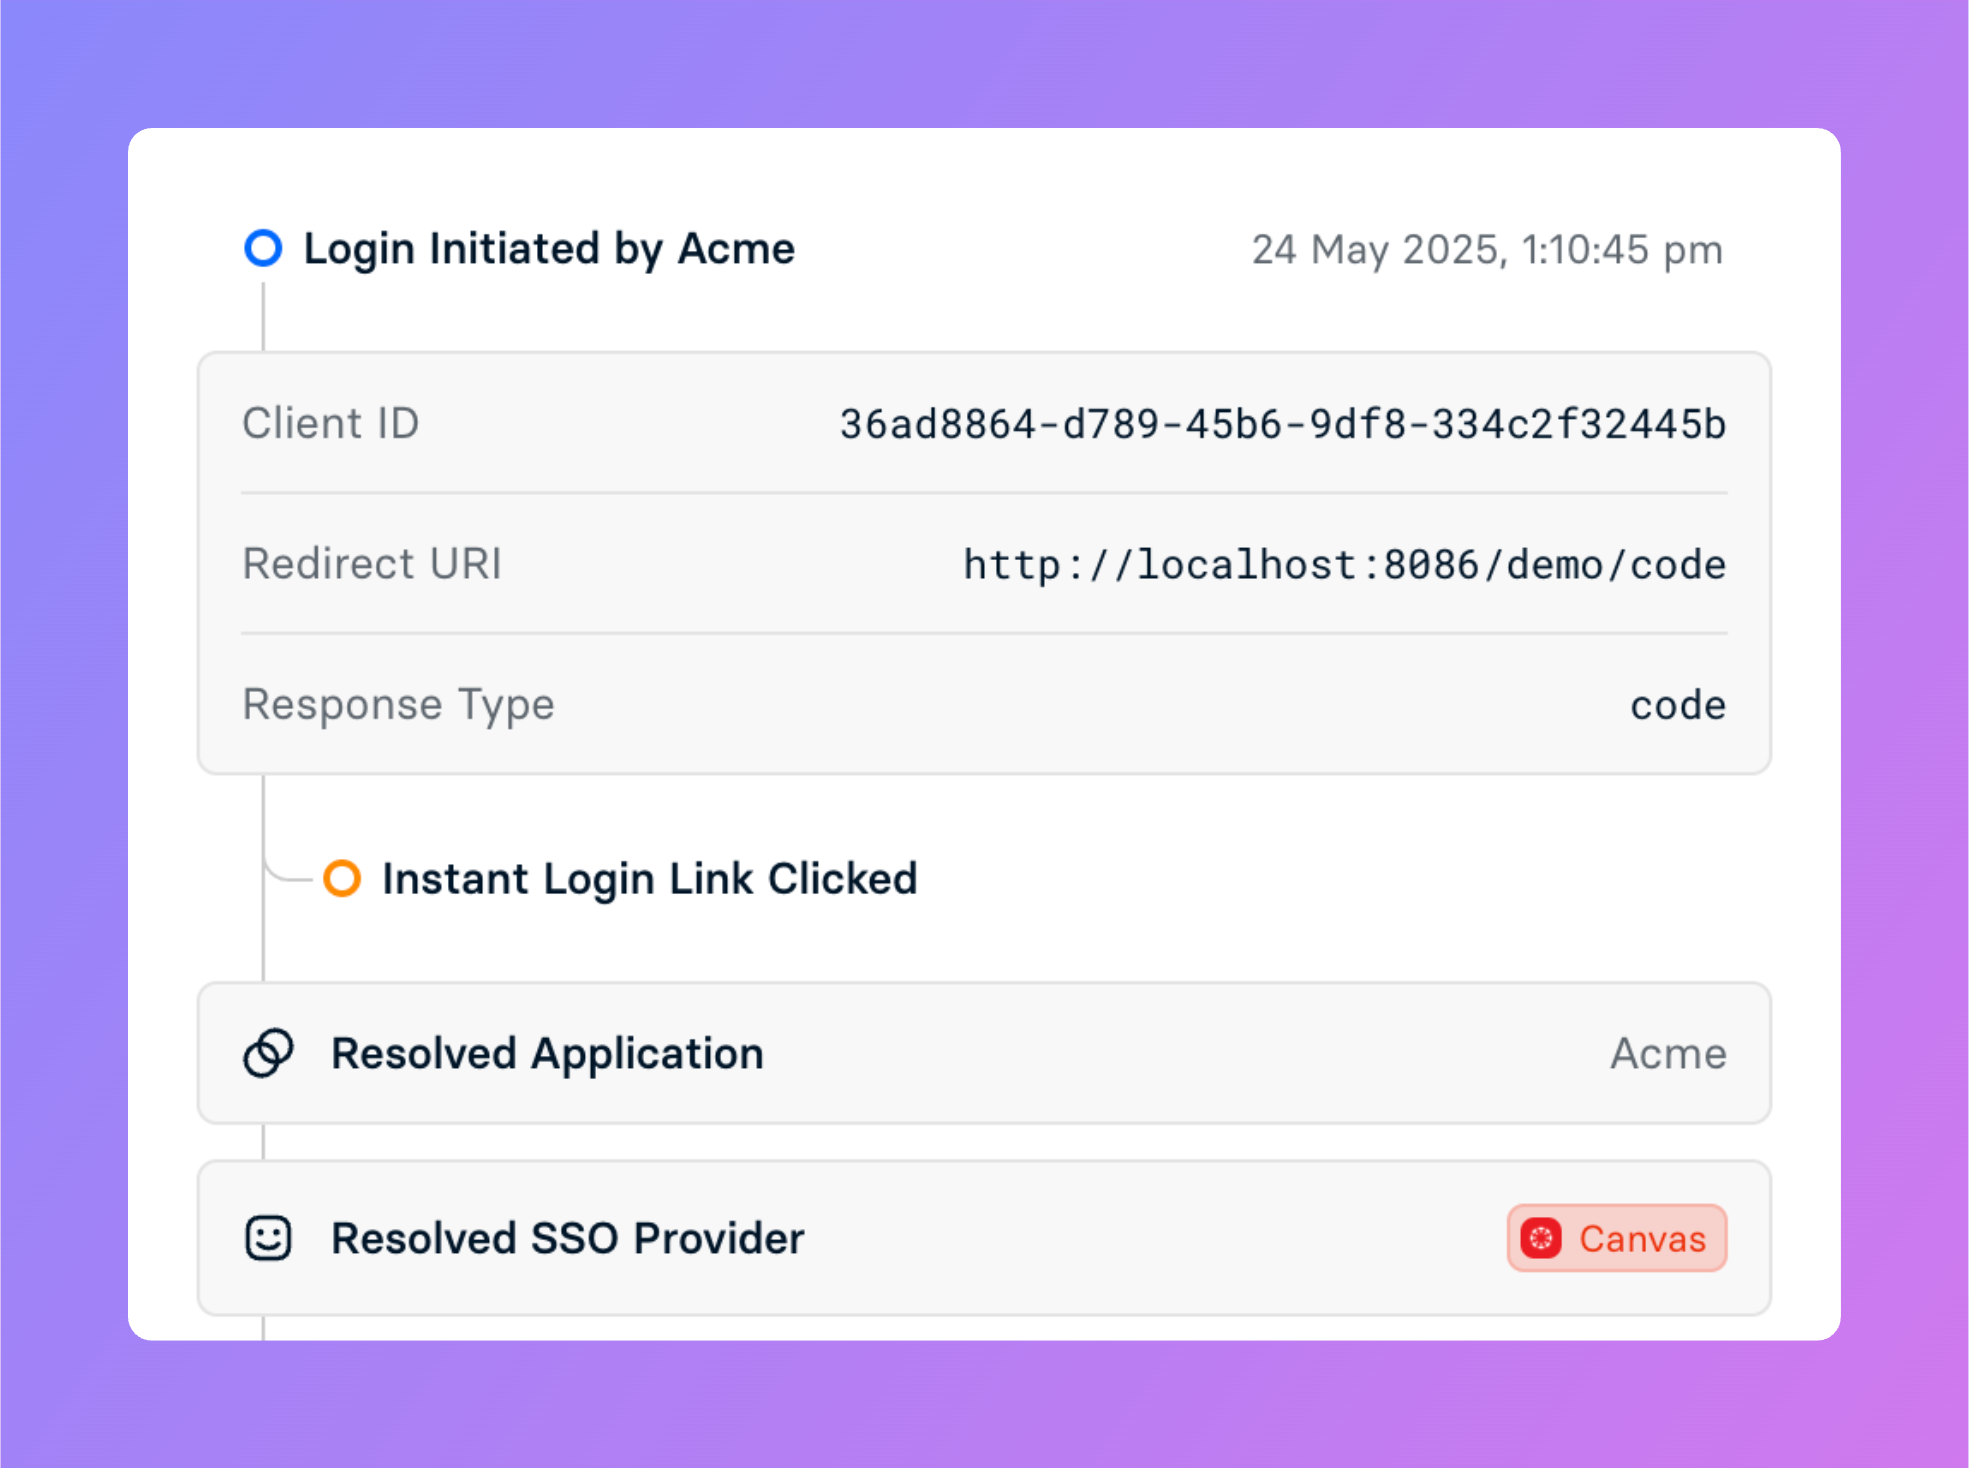Viewport: 1970px width, 1470px height.
Task: Click the Resolved Application title text
Action: [548, 1054]
